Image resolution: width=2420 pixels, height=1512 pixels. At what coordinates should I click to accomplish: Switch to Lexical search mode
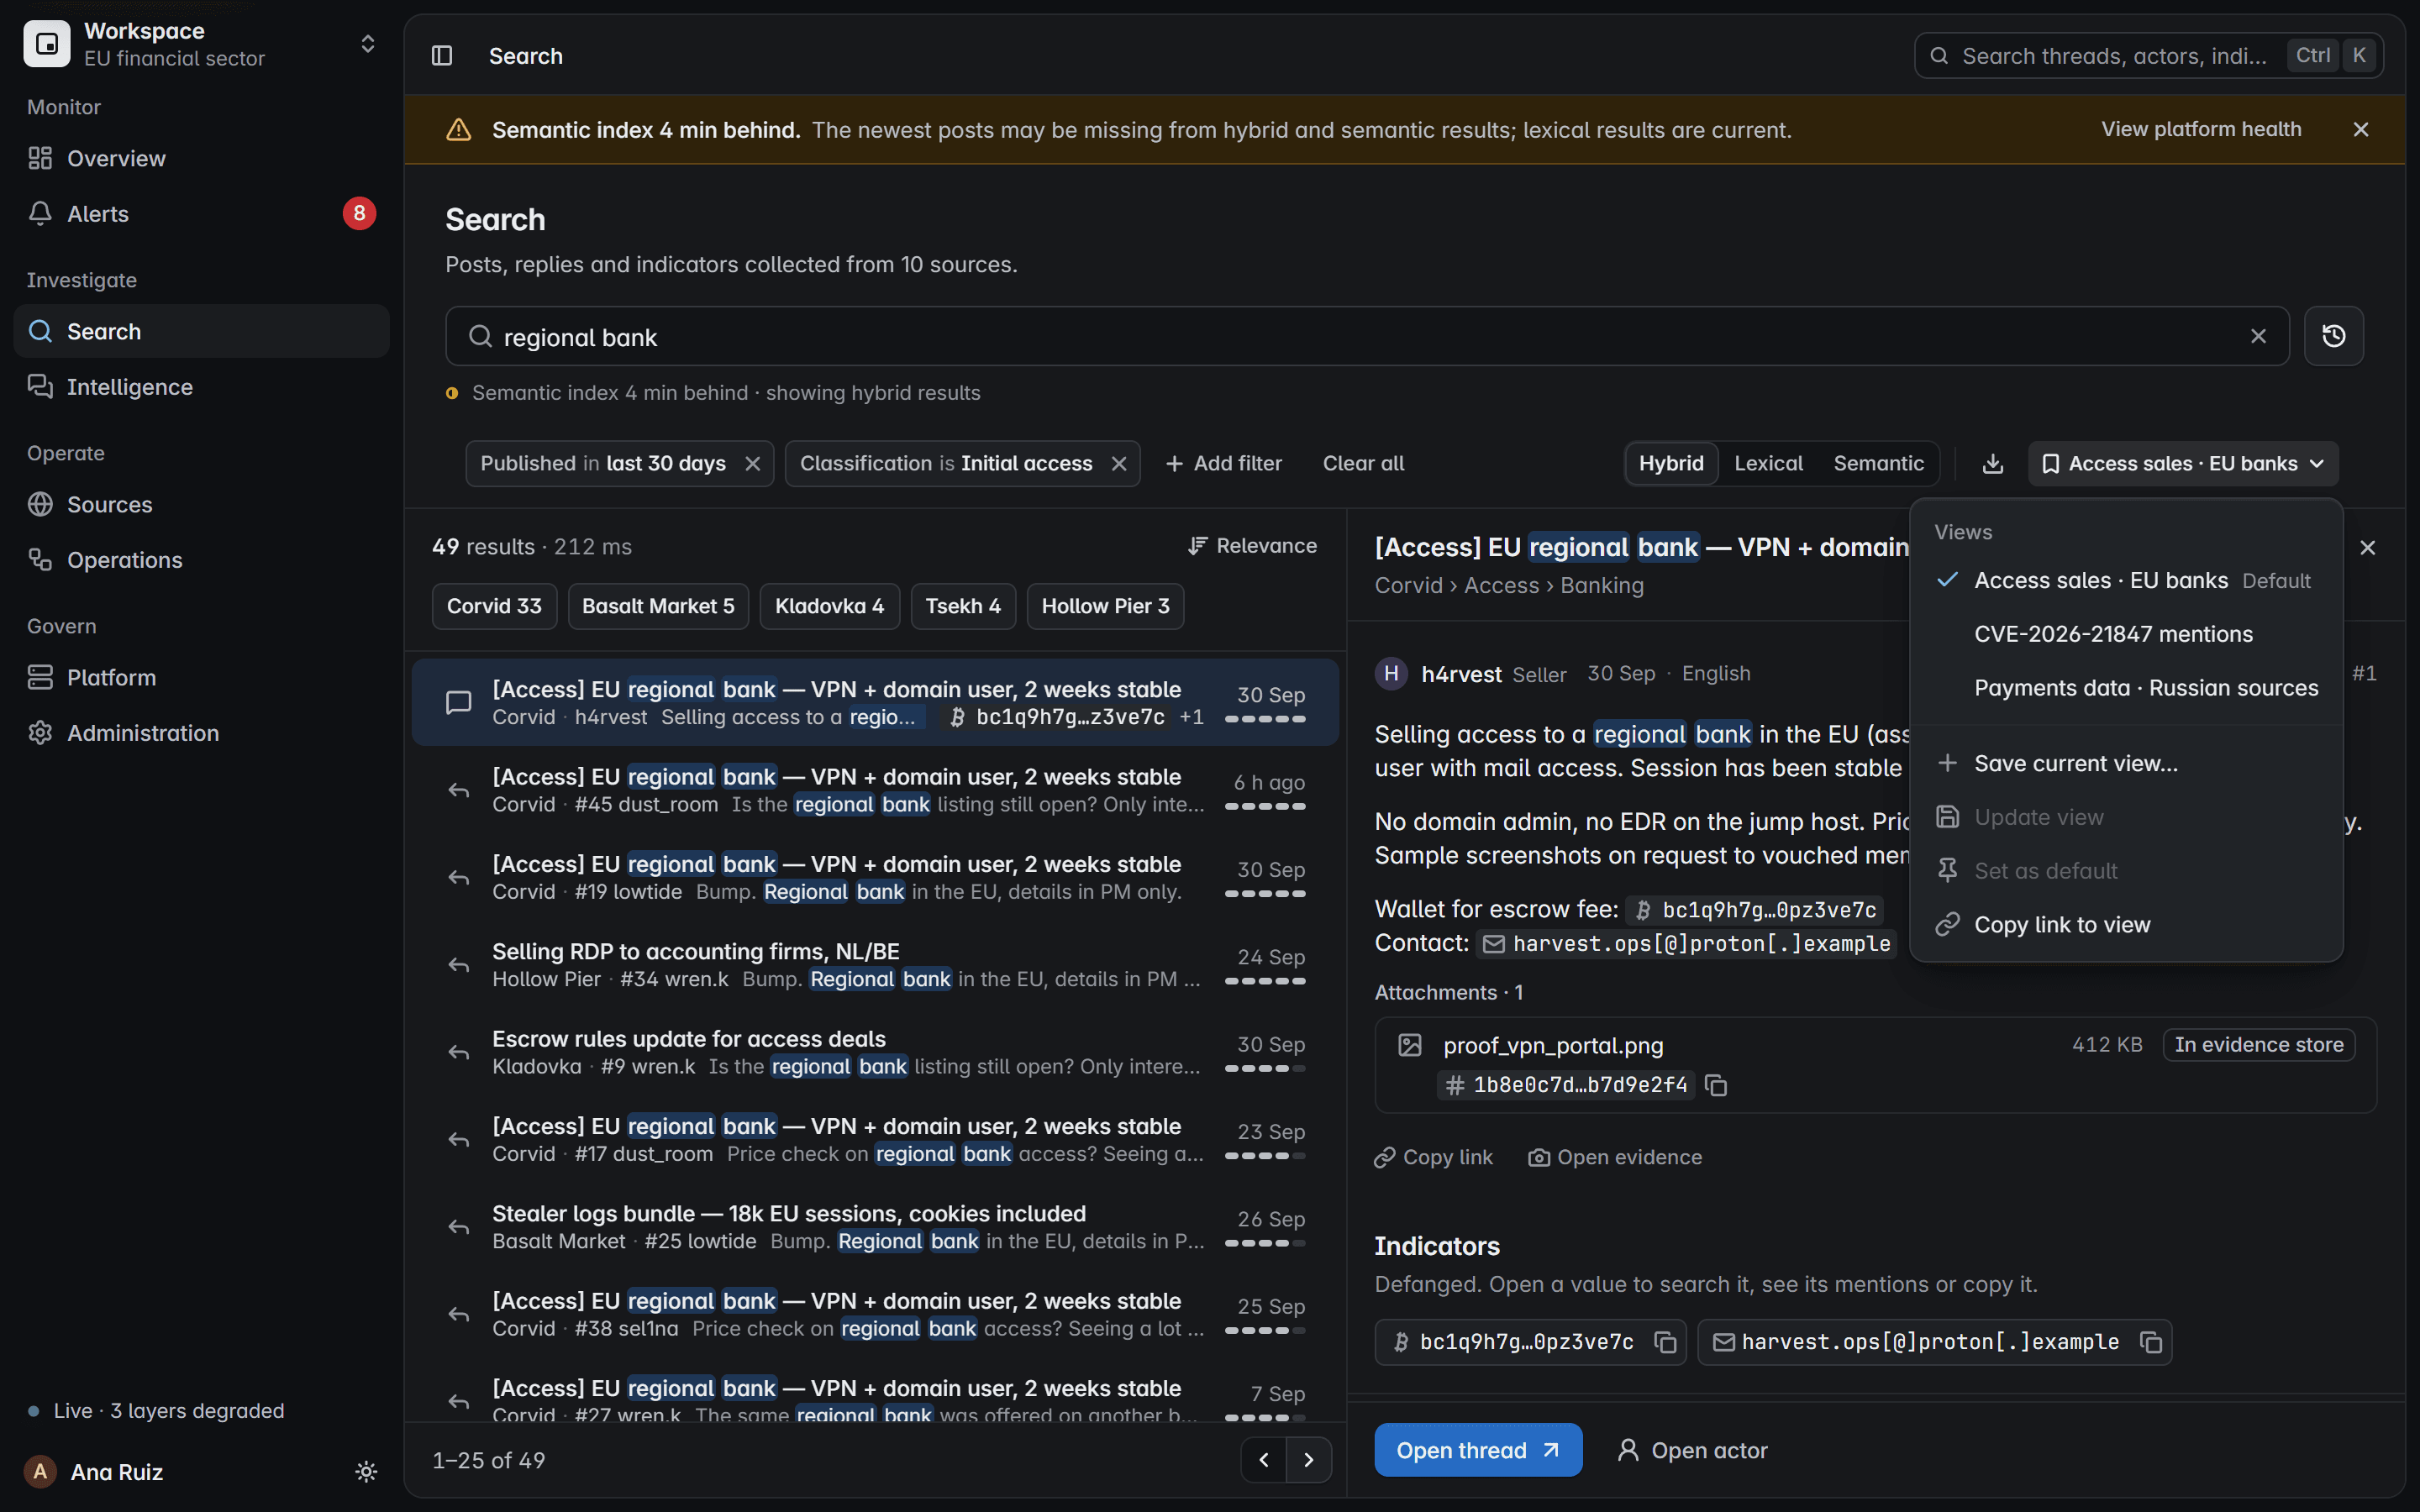coord(1768,464)
